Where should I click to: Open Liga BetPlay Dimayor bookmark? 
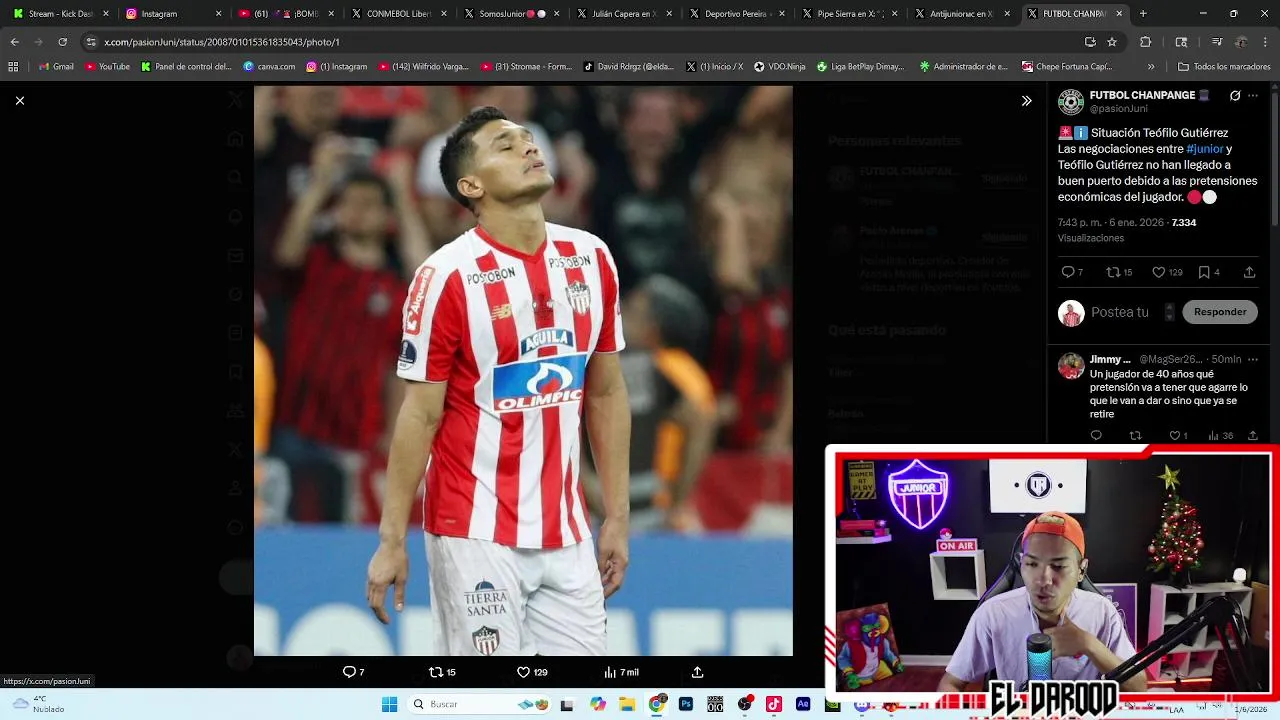(x=861, y=67)
